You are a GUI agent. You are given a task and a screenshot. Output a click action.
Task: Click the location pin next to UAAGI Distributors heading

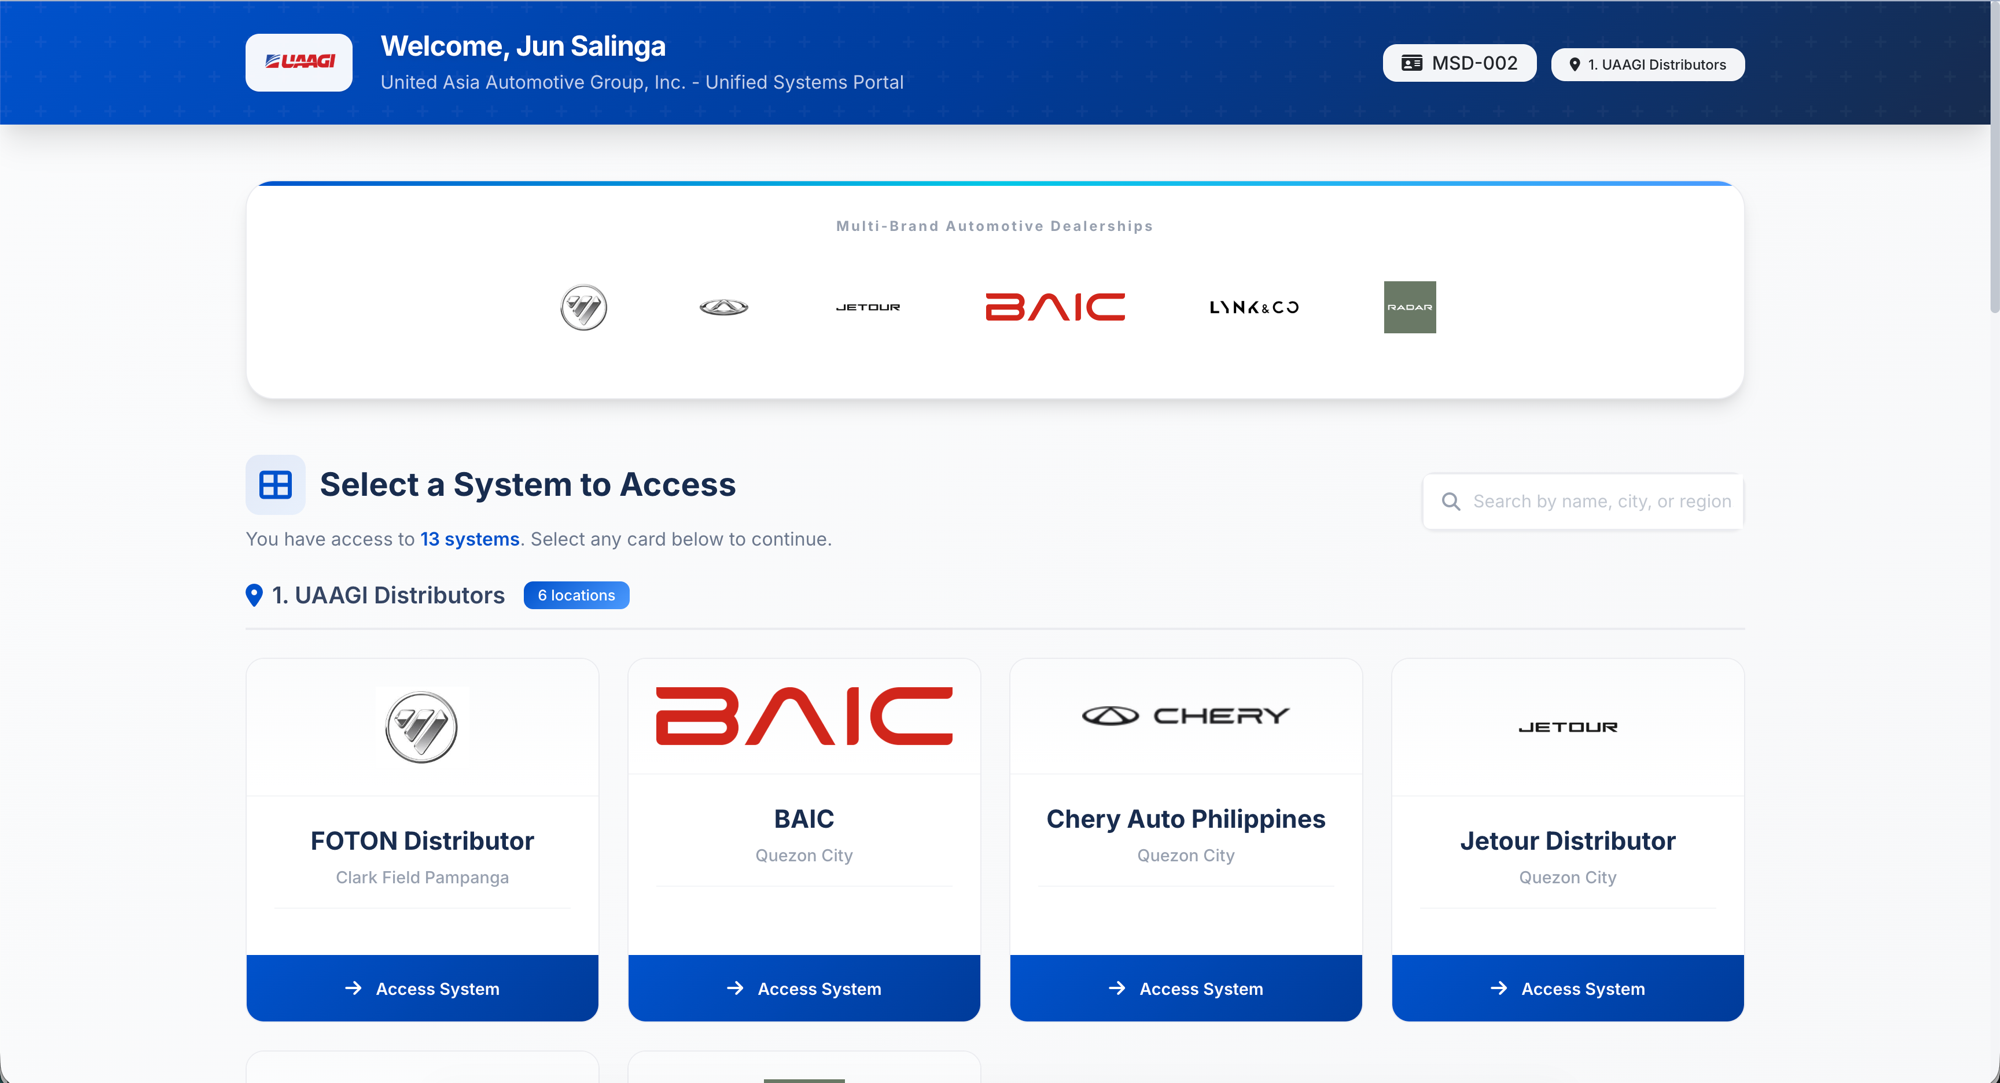[x=253, y=595]
